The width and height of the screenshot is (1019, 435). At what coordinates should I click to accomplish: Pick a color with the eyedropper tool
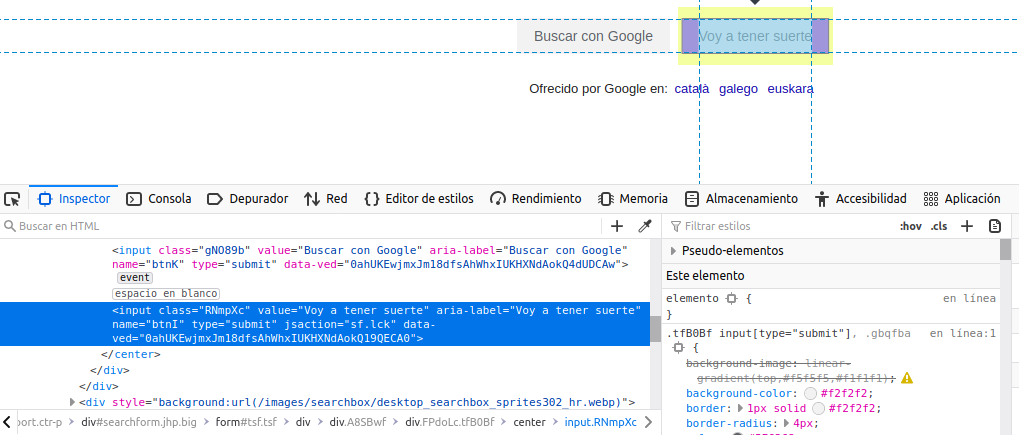click(645, 226)
